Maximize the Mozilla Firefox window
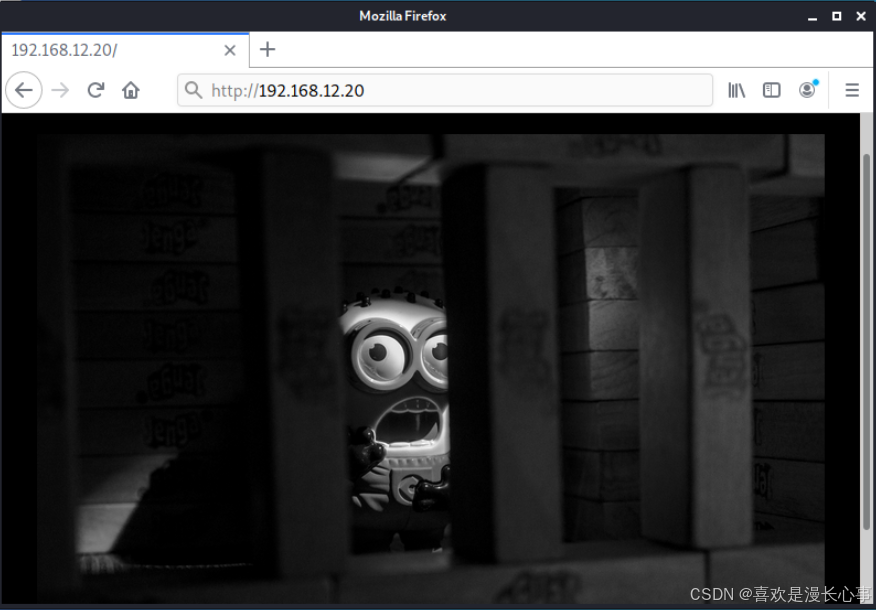Image resolution: width=876 pixels, height=610 pixels. click(837, 16)
